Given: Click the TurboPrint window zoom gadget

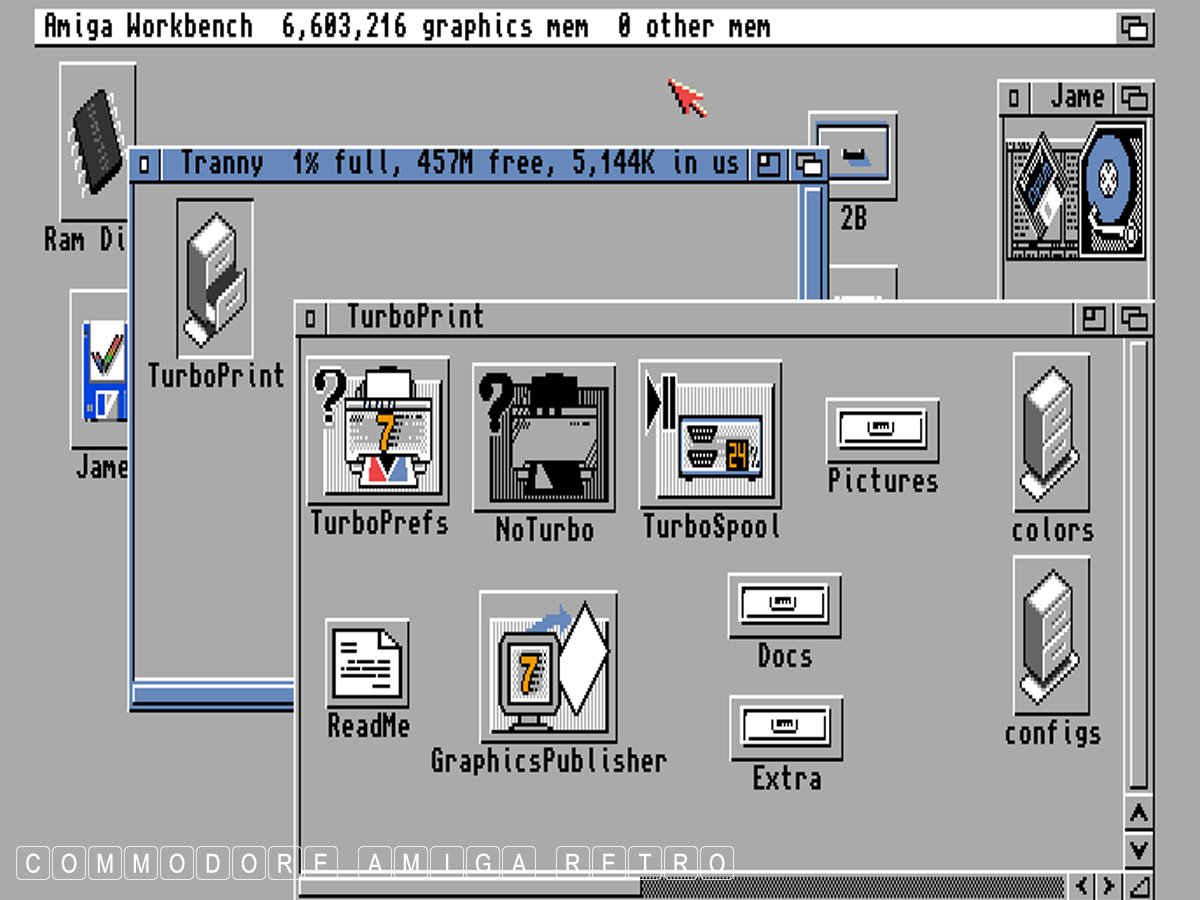Looking at the screenshot, I should 1095,319.
